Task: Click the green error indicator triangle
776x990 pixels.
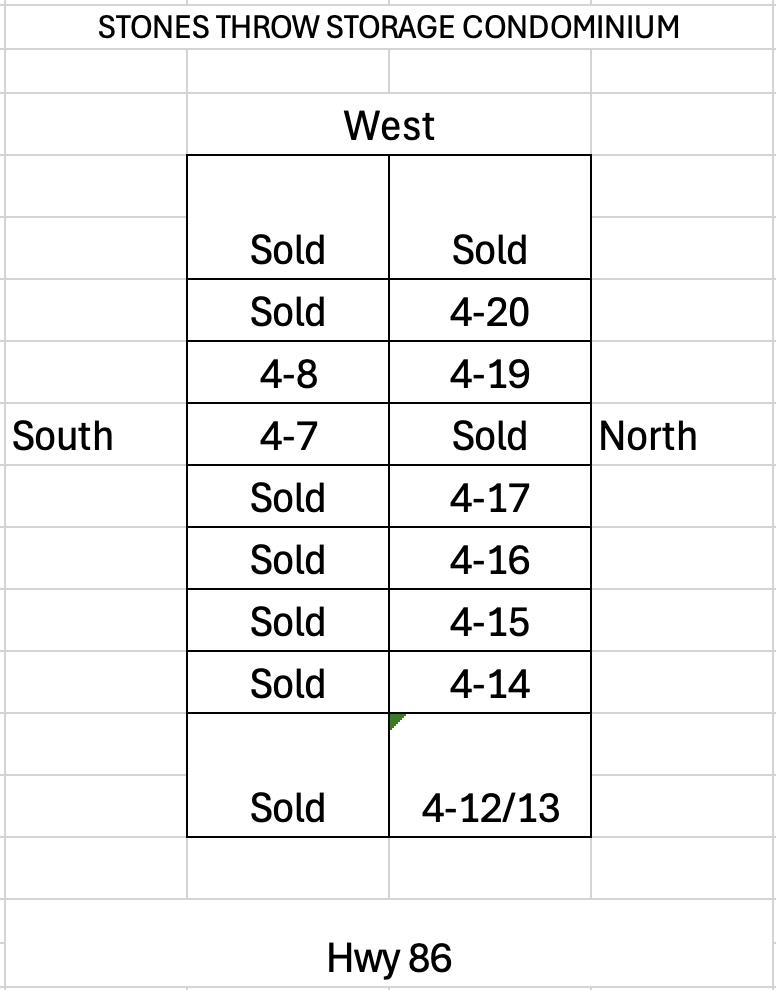Action: tap(395, 721)
